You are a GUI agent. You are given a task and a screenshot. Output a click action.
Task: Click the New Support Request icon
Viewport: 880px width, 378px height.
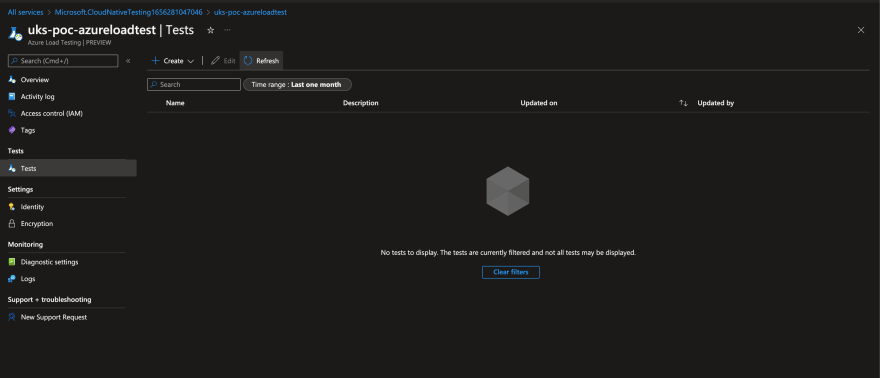12,317
